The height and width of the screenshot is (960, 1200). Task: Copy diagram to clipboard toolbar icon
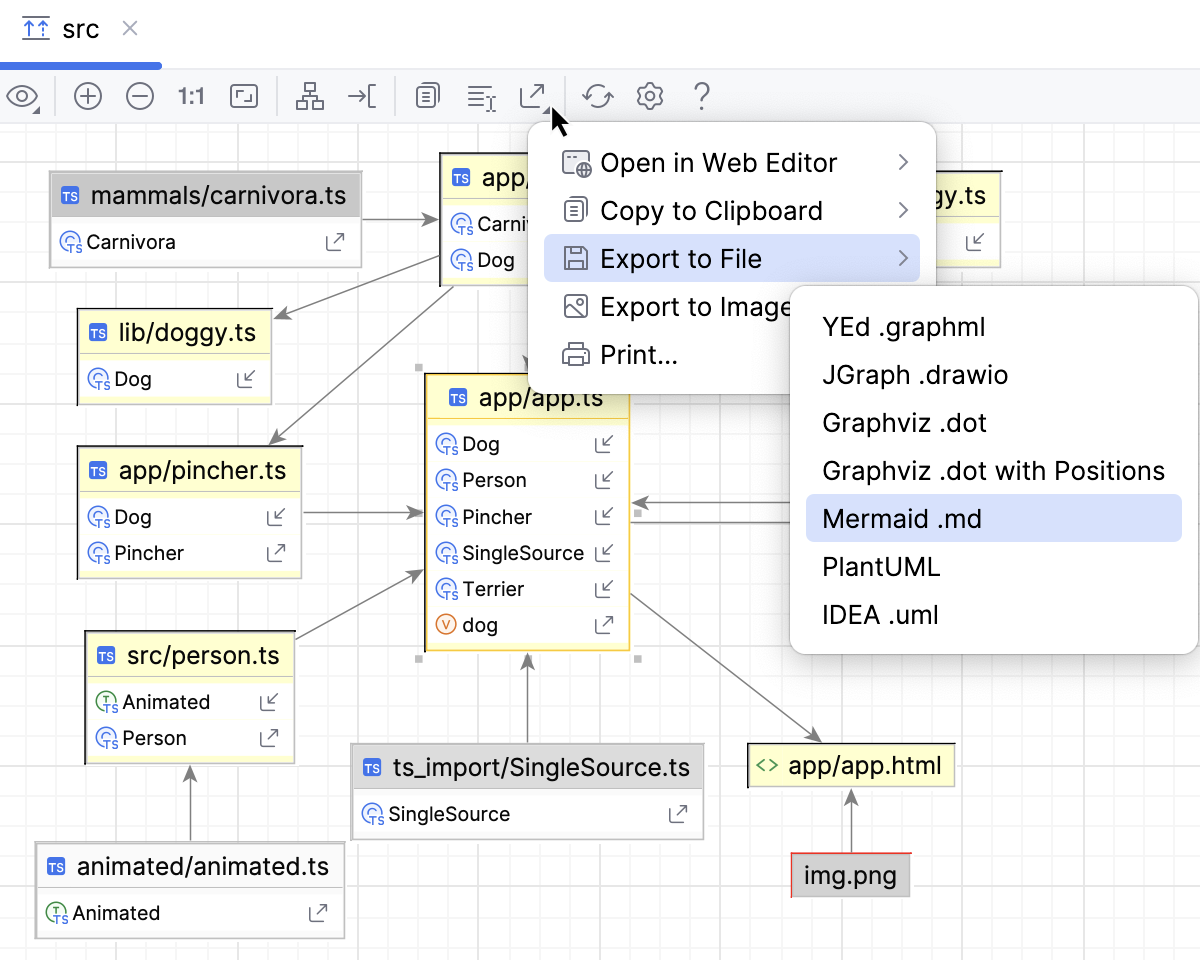pyautogui.click(x=428, y=97)
